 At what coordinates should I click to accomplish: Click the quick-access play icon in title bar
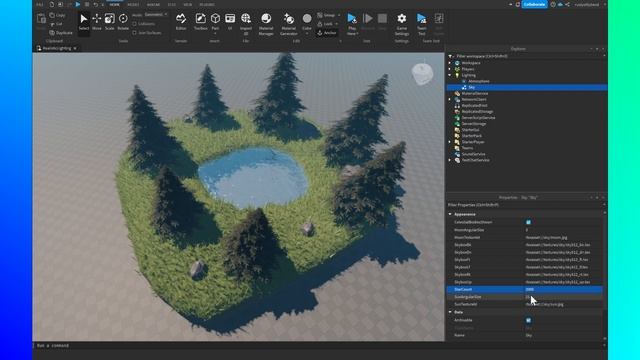click(78, 4)
